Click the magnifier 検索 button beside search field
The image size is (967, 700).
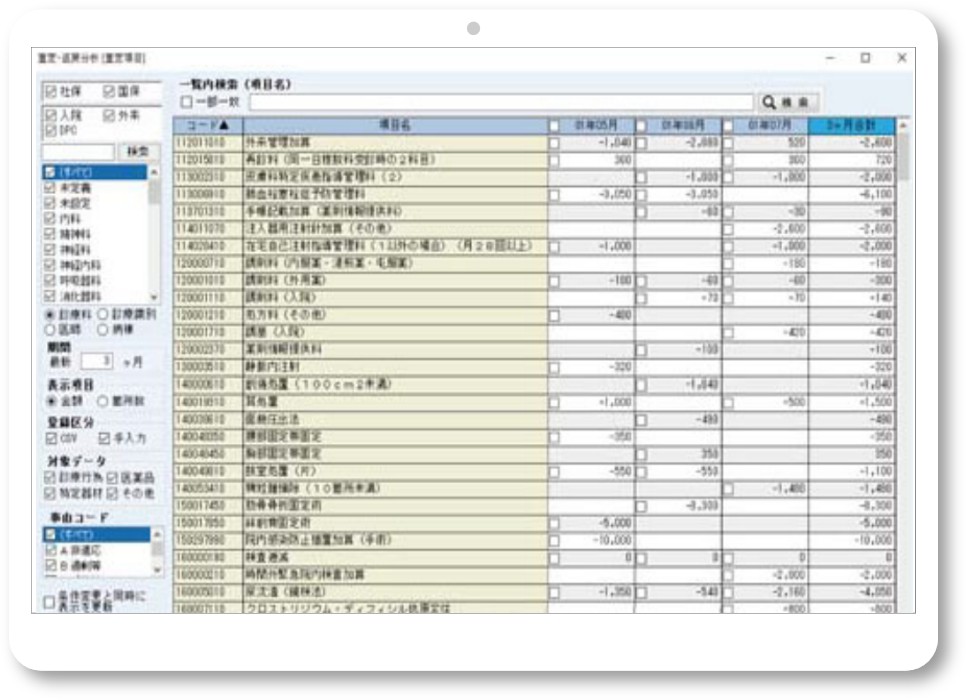[788, 102]
